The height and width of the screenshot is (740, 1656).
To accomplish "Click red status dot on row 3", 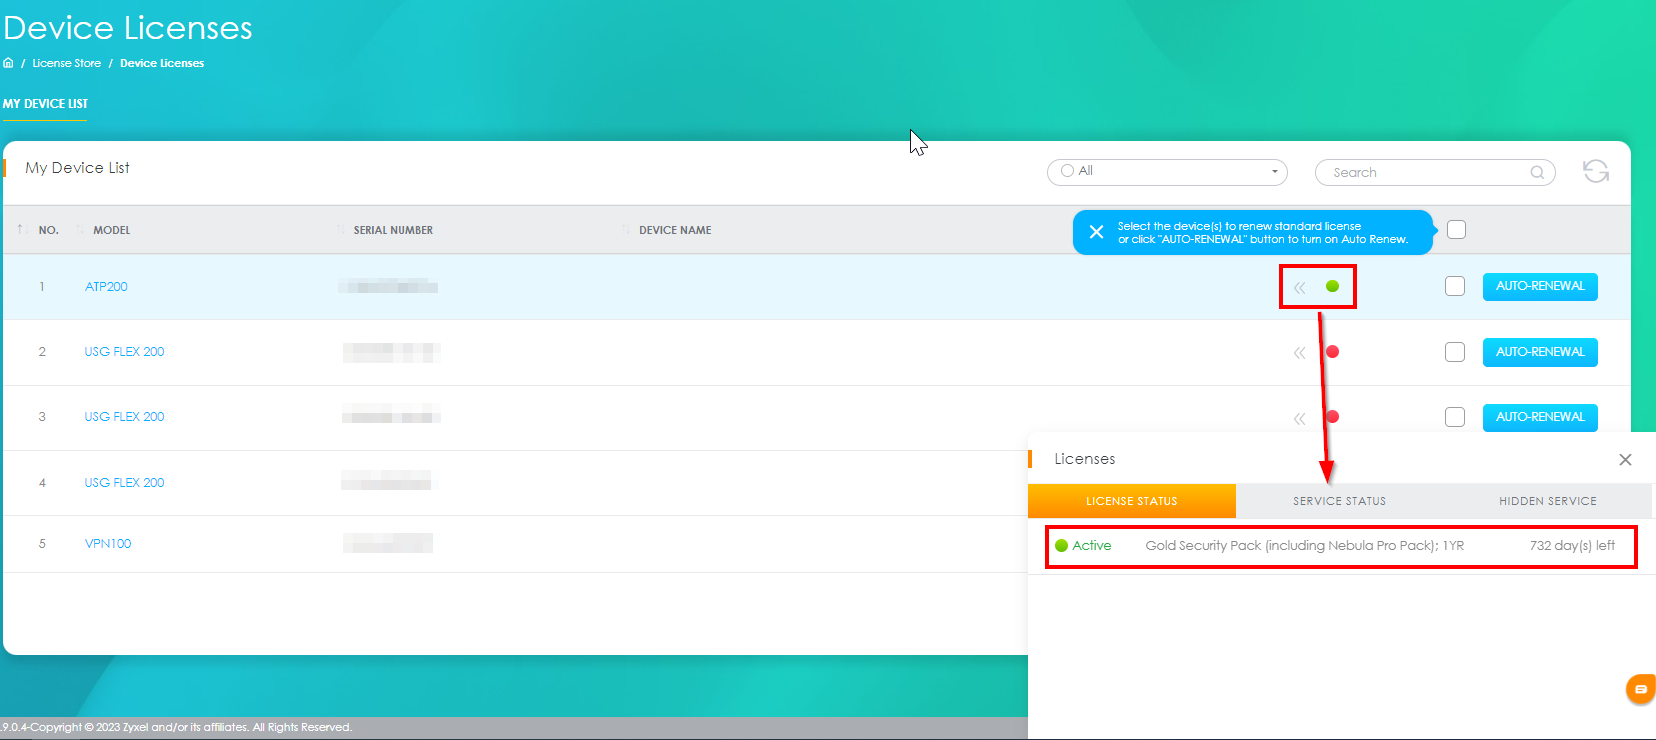I will (x=1332, y=417).
